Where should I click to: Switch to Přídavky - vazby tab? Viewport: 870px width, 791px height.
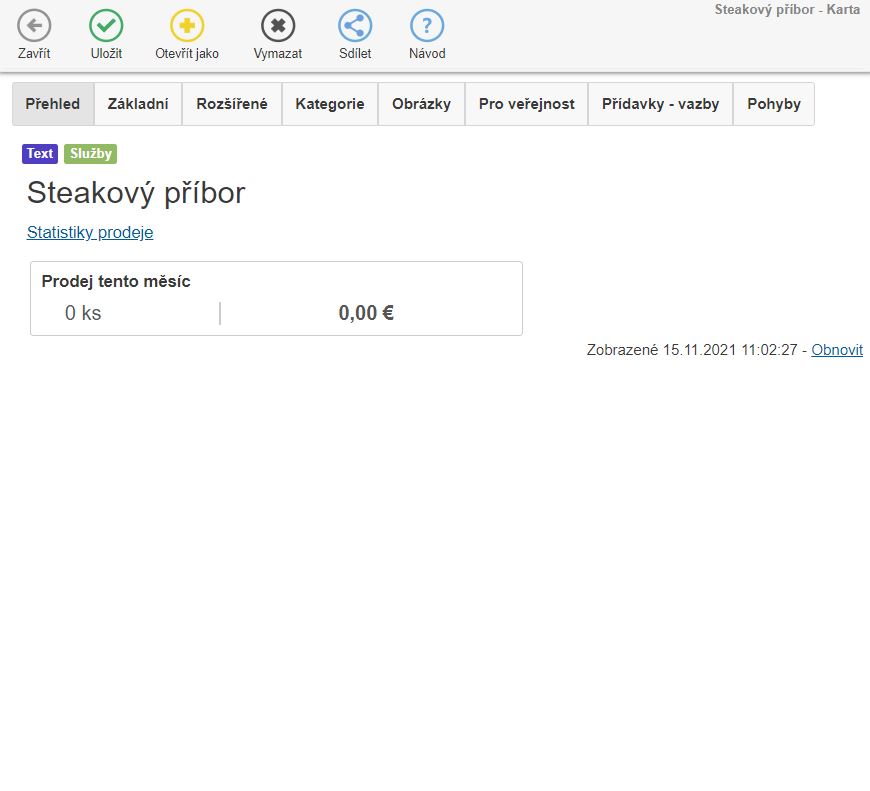pos(660,104)
